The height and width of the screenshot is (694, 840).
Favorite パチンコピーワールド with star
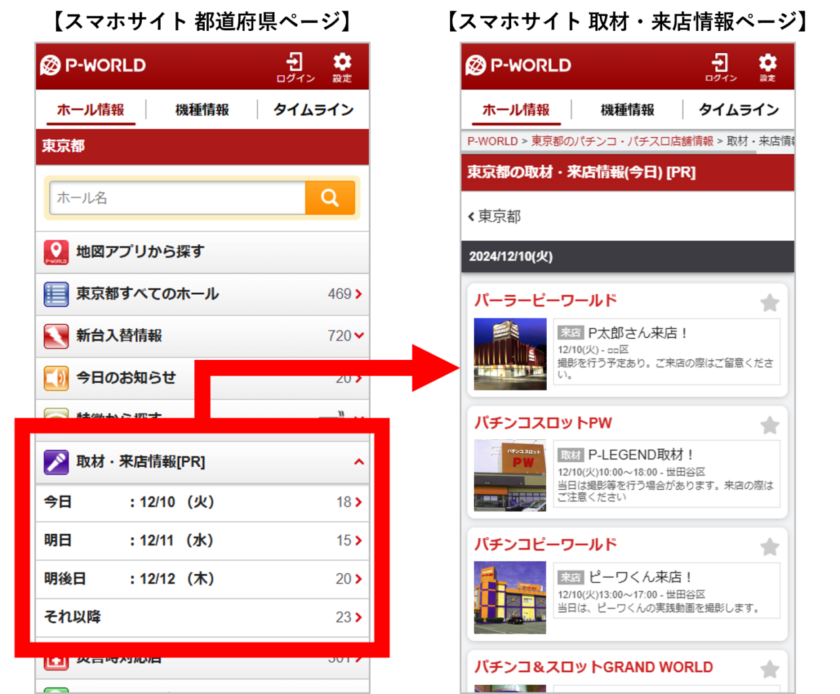770,547
